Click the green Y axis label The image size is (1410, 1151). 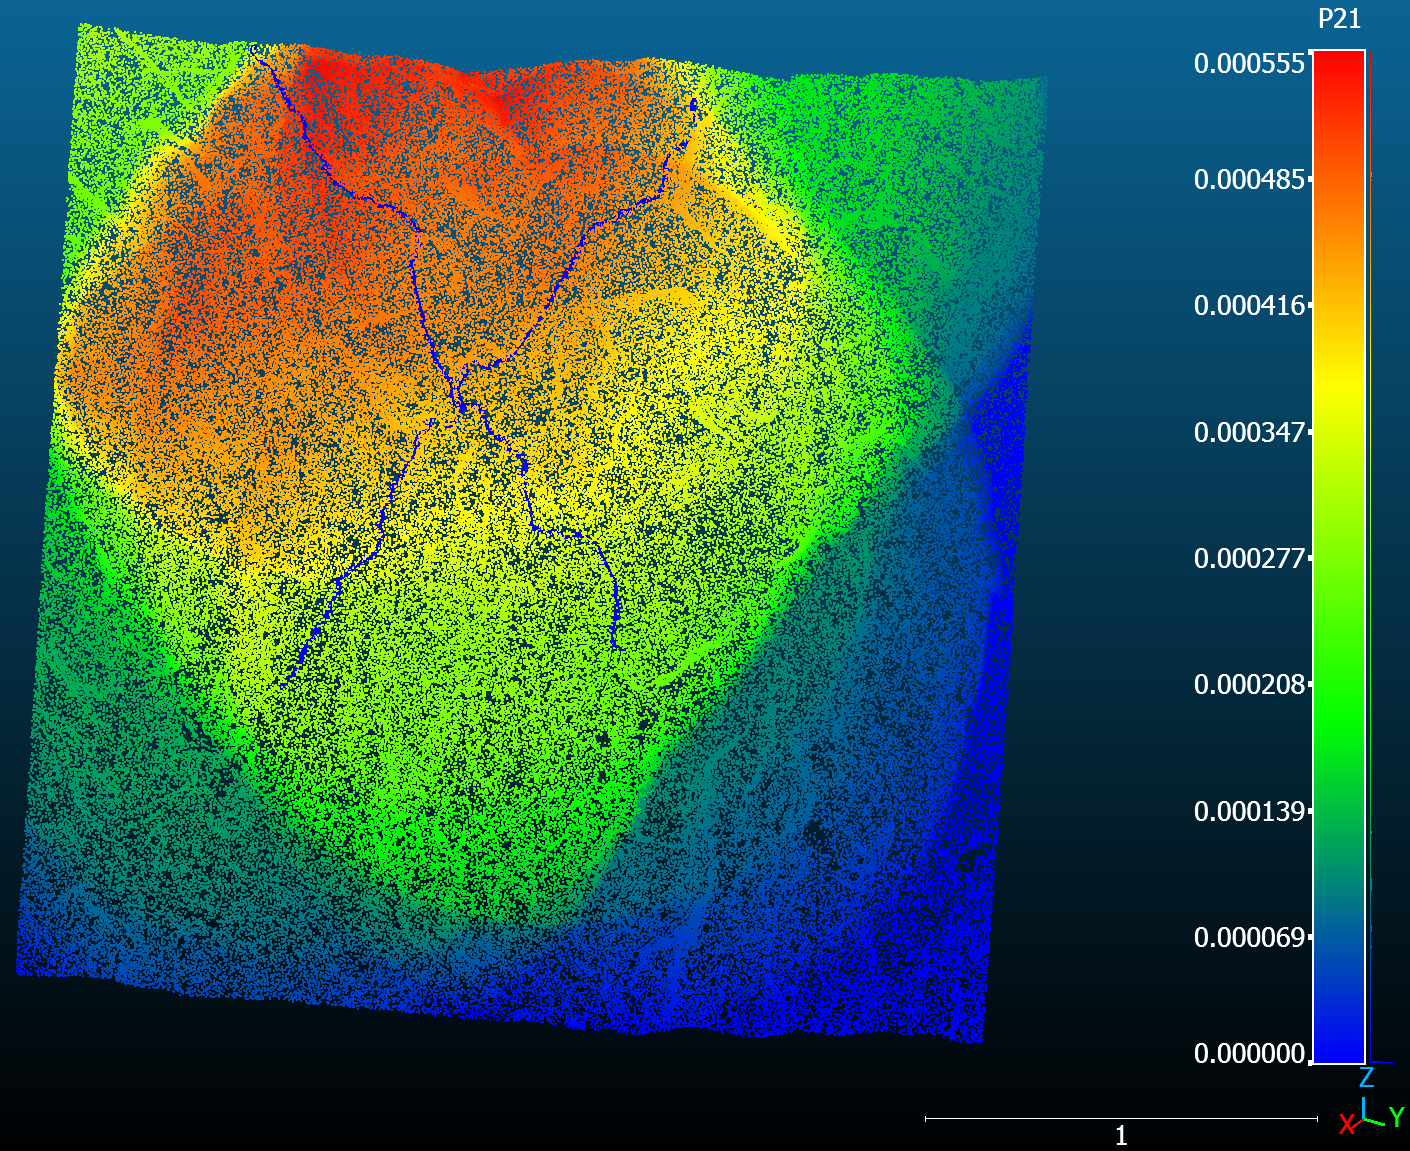click(x=1397, y=1118)
